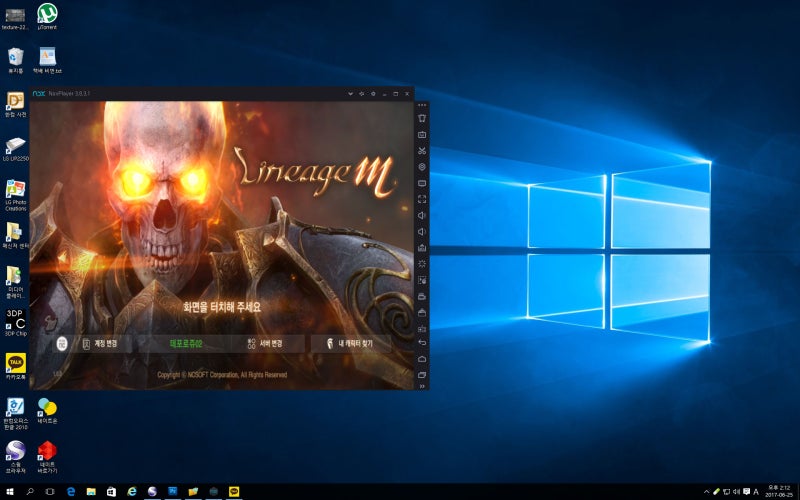800x500 pixels.
Task: Open the Windows Start menu
Action: pos(10,492)
